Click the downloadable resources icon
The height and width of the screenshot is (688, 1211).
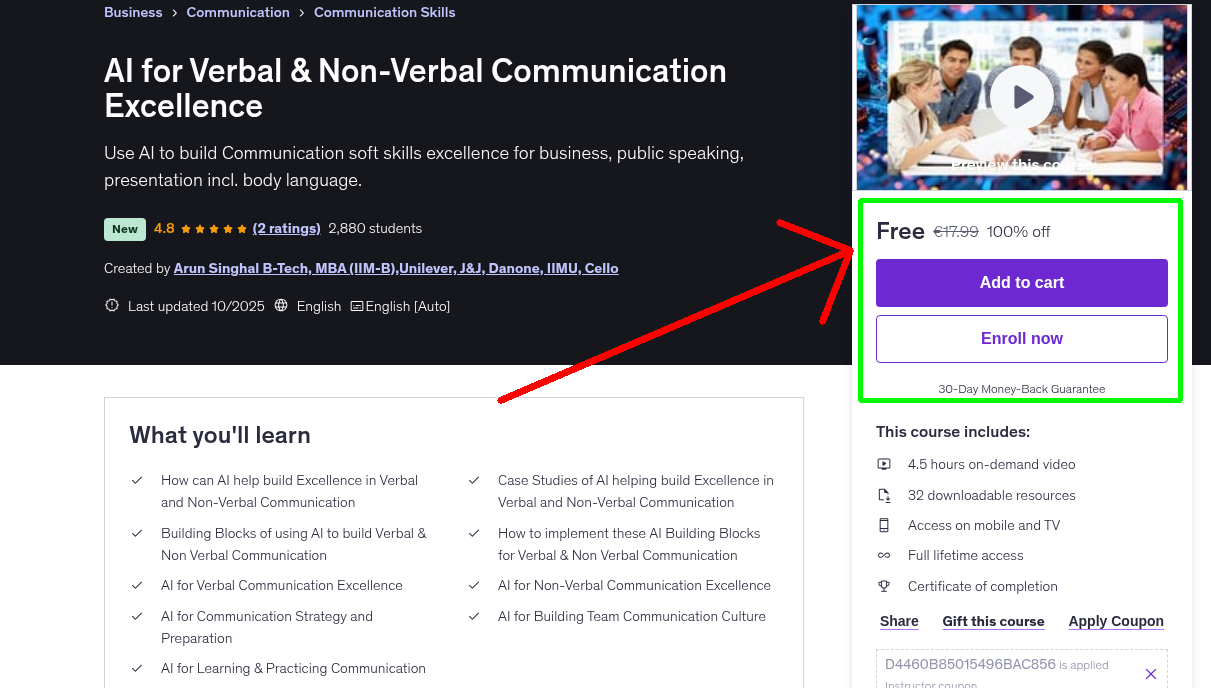click(885, 494)
